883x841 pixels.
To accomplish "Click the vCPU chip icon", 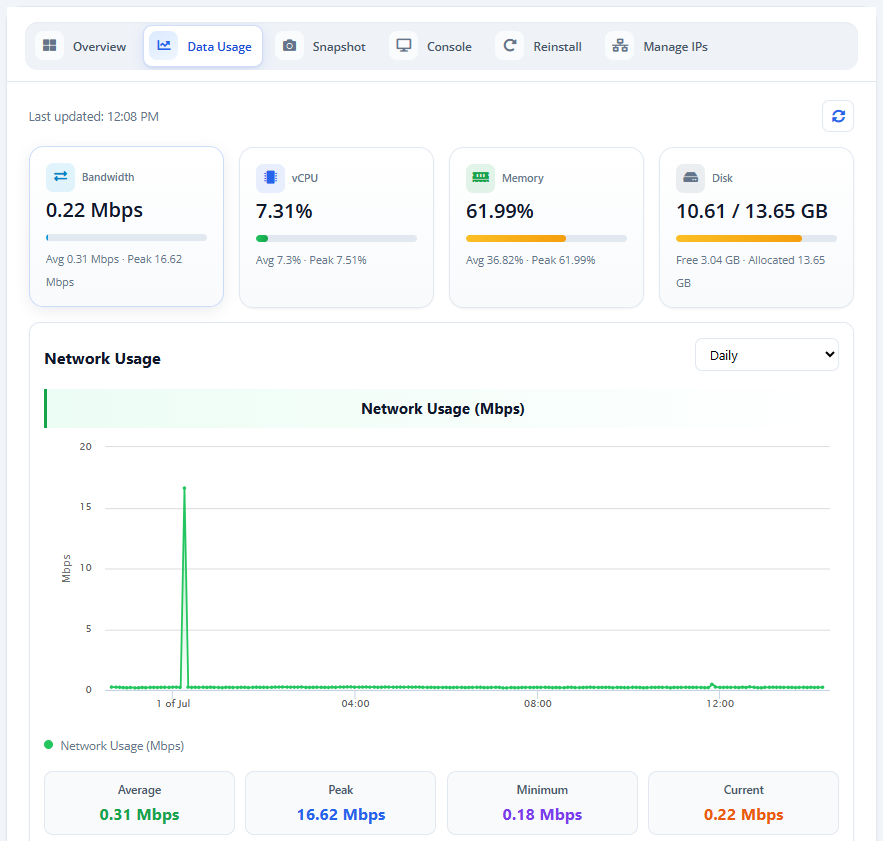I will [x=270, y=178].
